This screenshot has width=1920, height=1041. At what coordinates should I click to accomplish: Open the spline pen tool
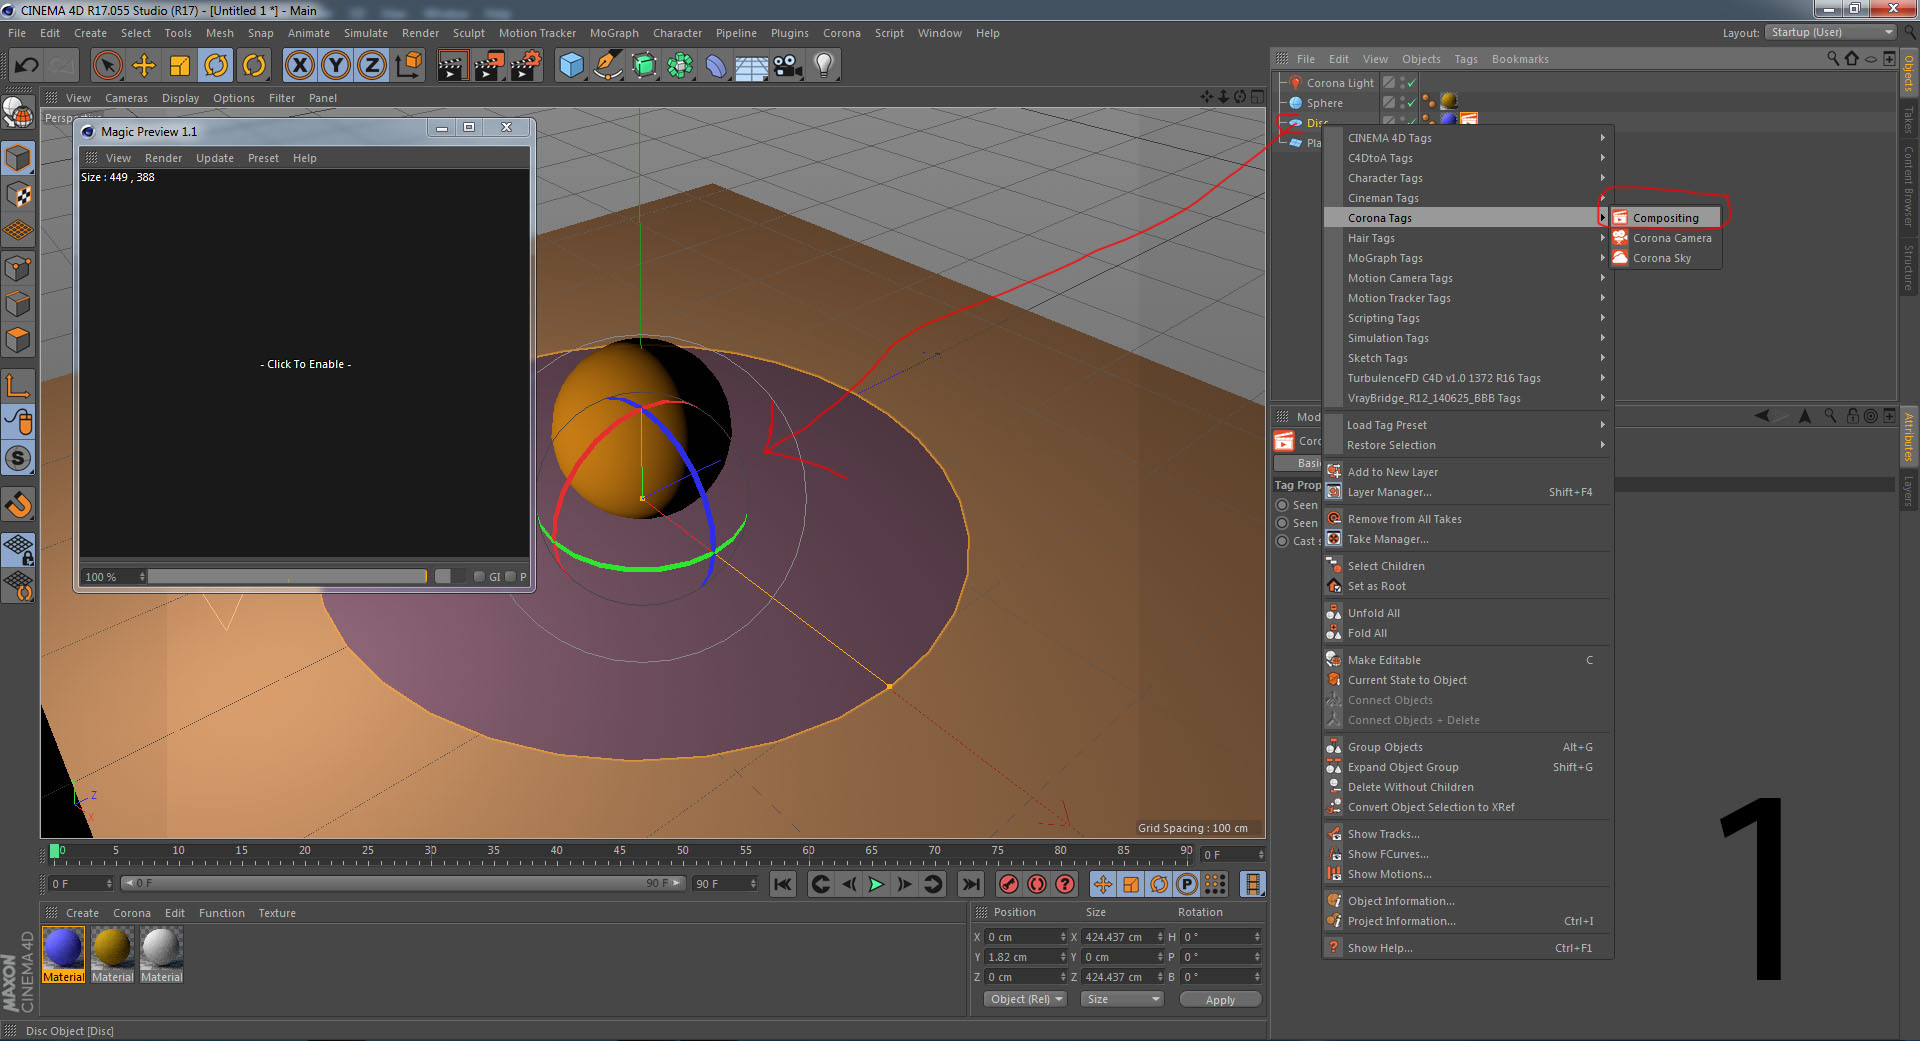(607, 66)
